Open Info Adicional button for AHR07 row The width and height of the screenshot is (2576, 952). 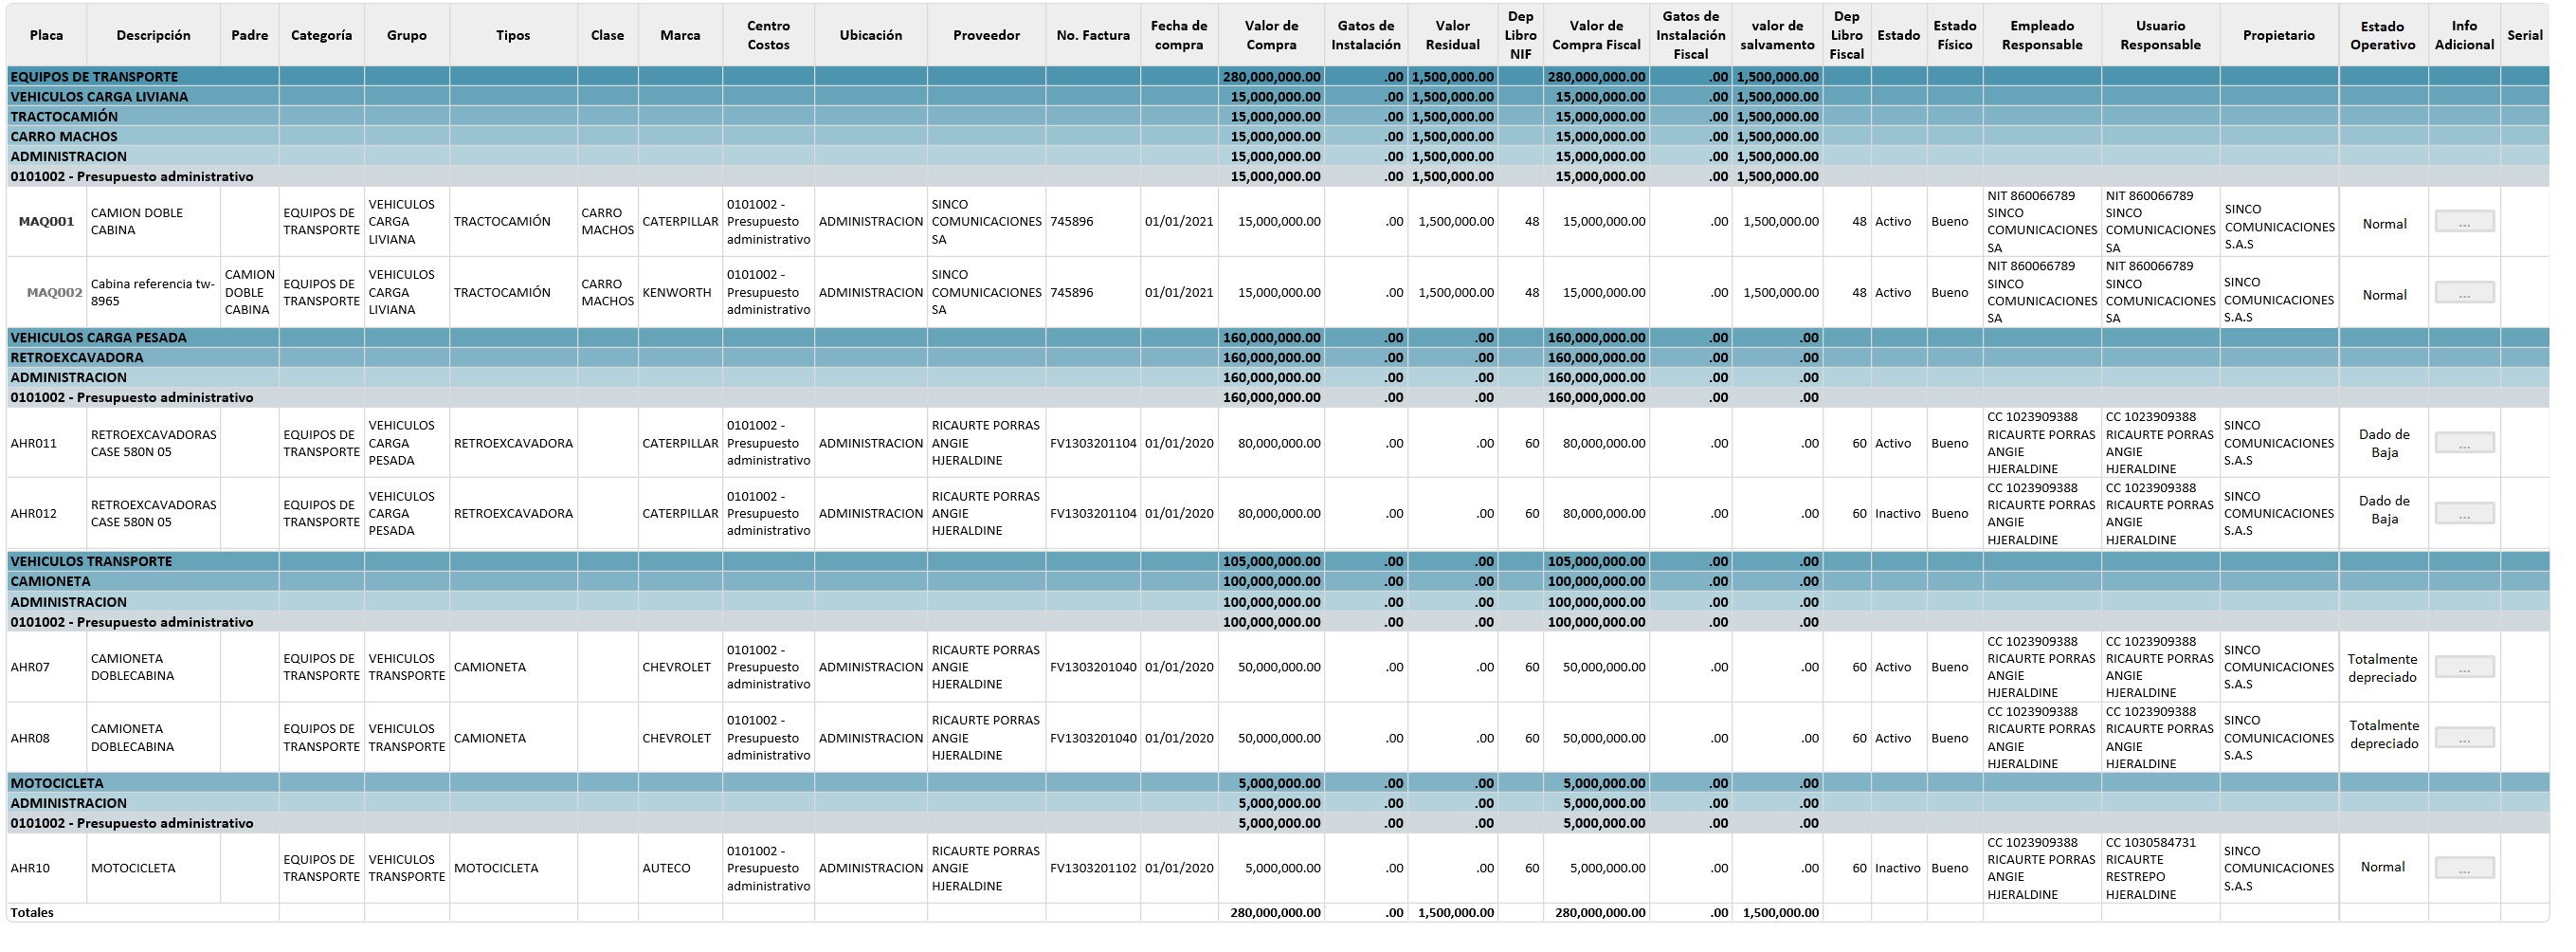[2464, 667]
